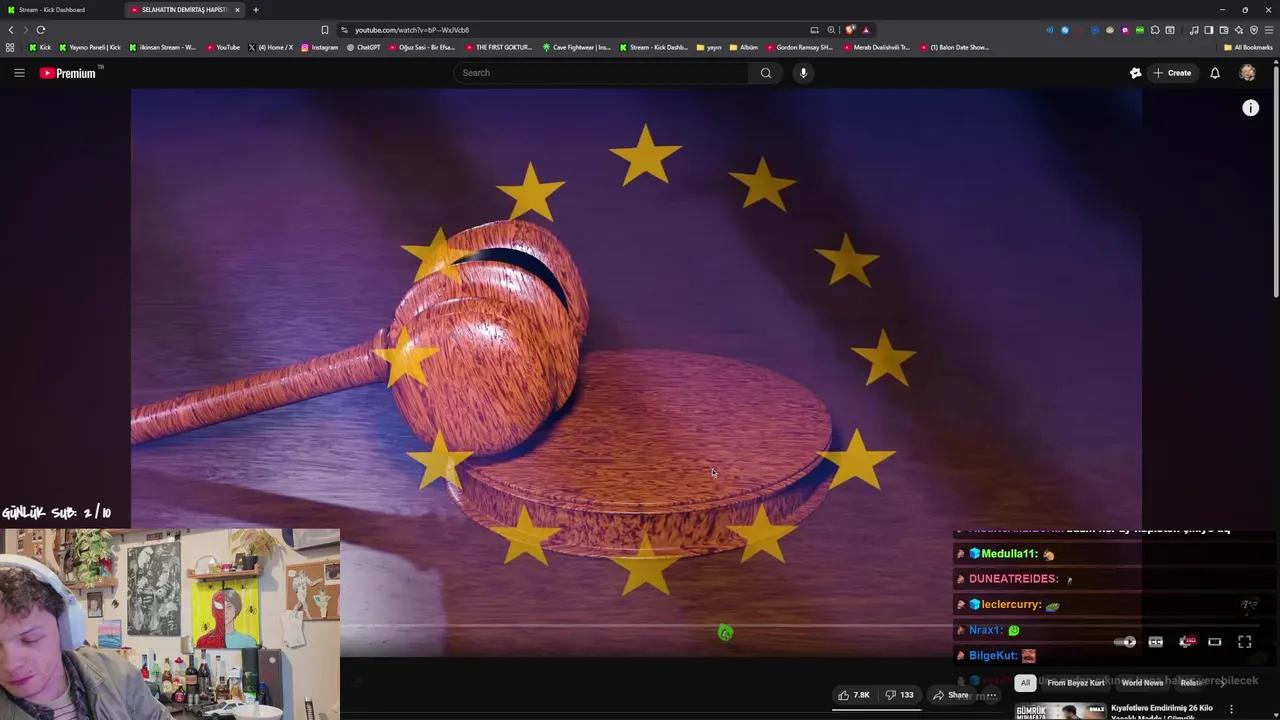The height and width of the screenshot is (720, 1280).
Task: Toggle autoplay switch in the player
Action: click(1126, 642)
